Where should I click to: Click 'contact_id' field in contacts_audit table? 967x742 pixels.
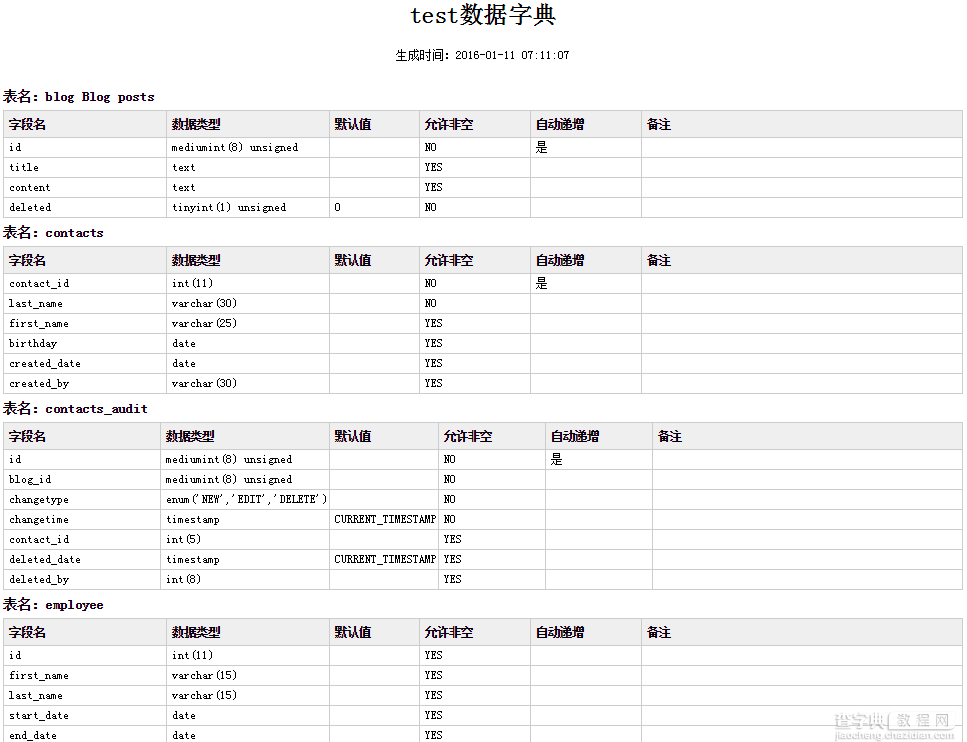point(82,540)
